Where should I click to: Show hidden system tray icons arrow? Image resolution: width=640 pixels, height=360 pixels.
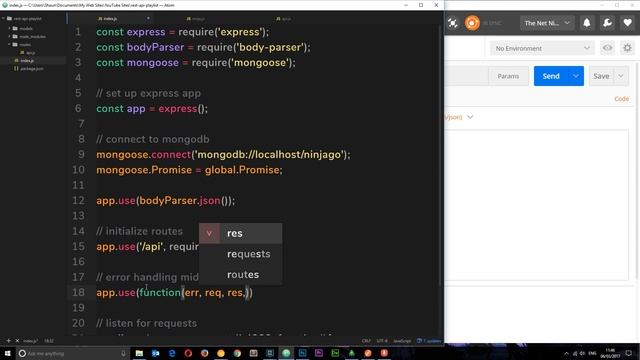(x=566, y=353)
